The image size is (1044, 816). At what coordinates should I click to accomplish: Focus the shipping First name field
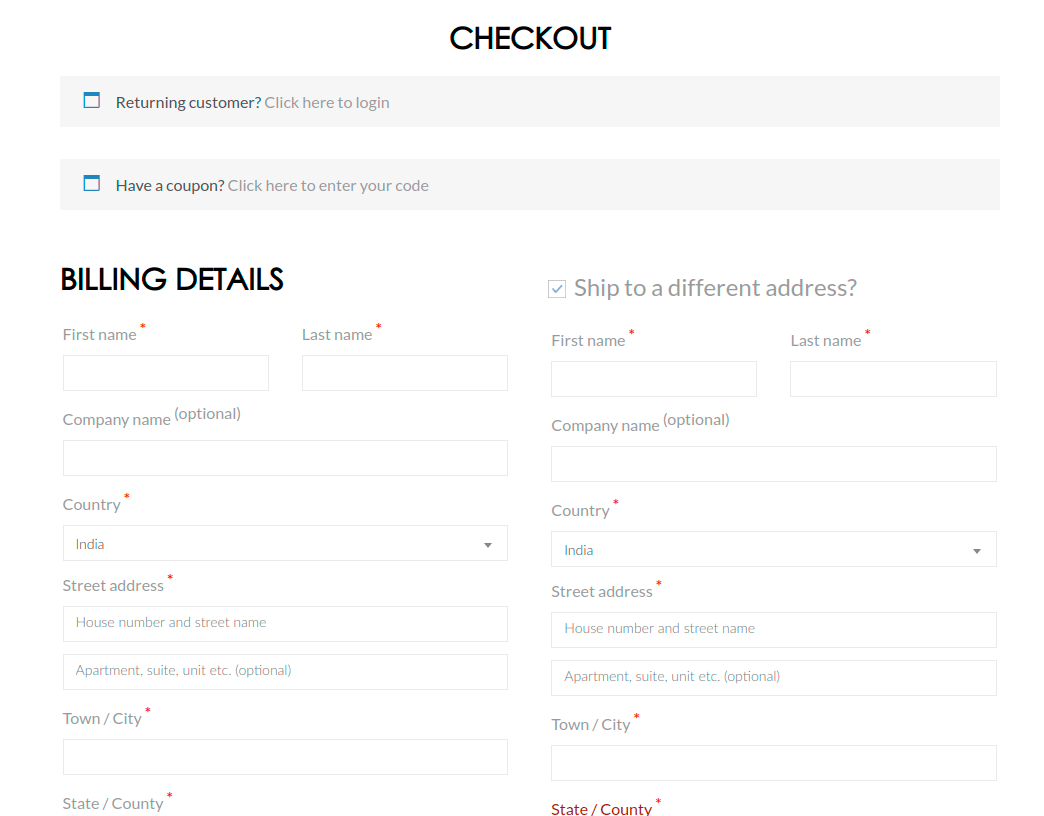coord(654,379)
